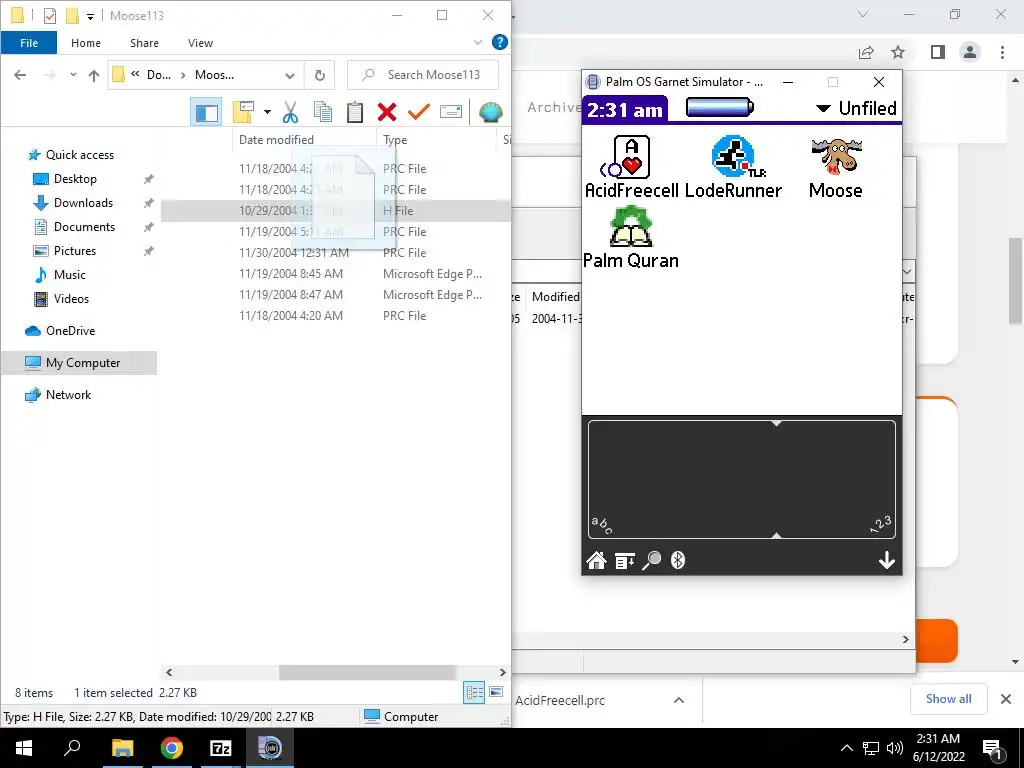Select Desktop in navigation pane
This screenshot has width=1024, height=768.
click(x=75, y=179)
